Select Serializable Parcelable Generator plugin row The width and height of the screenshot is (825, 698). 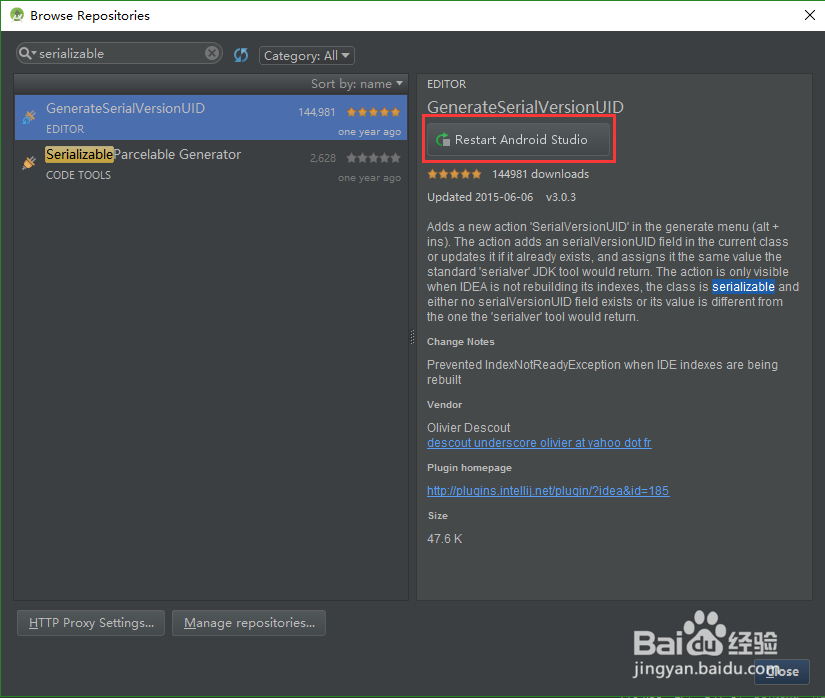[x=211, y=164]
